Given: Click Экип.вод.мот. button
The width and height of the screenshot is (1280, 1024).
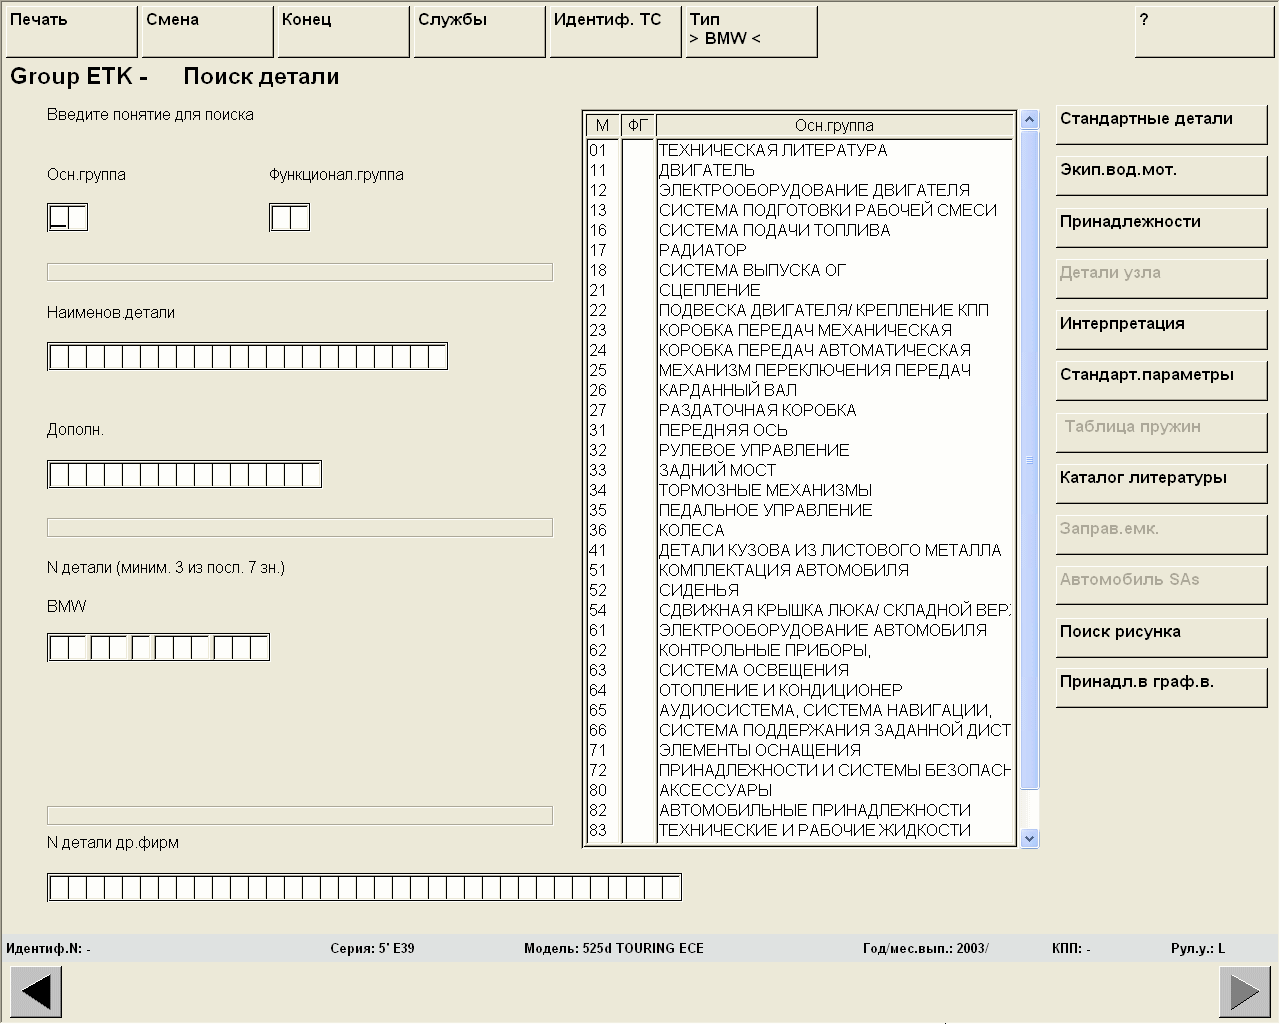Looking at the screenshot, I should (1161, 176).
